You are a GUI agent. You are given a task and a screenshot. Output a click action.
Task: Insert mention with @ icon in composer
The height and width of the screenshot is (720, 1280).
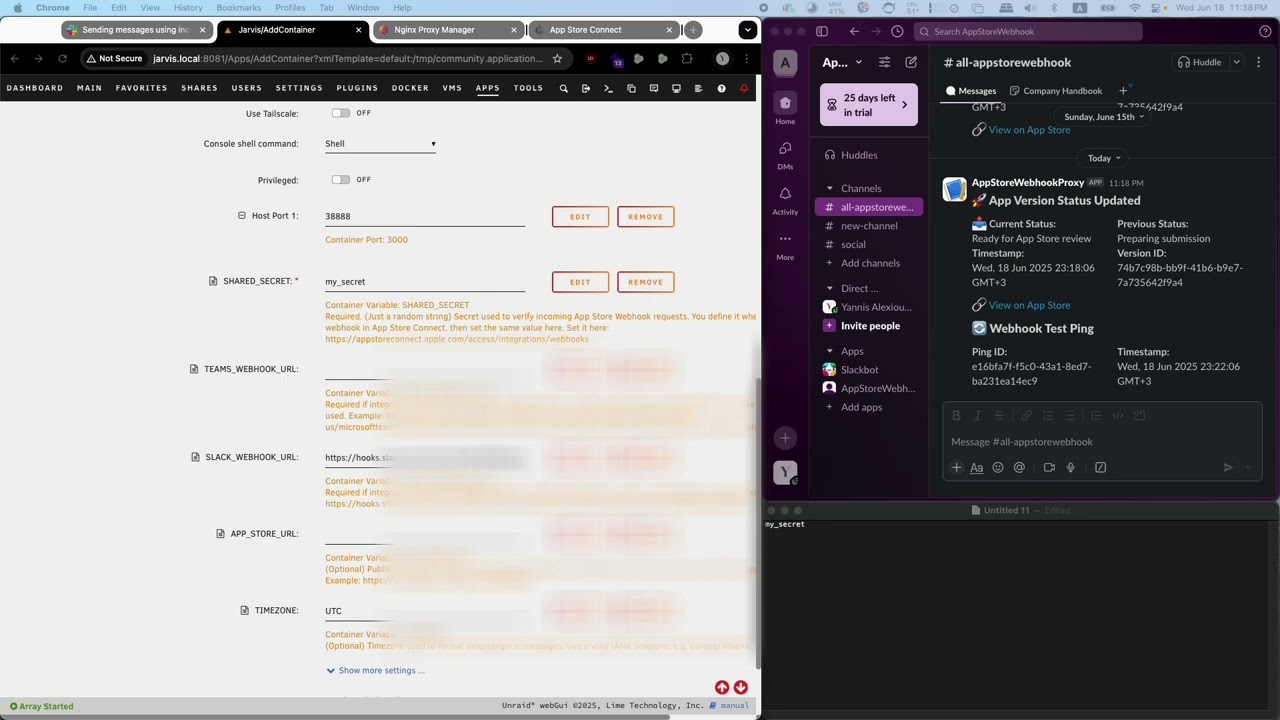click(x=1019, y=467)
